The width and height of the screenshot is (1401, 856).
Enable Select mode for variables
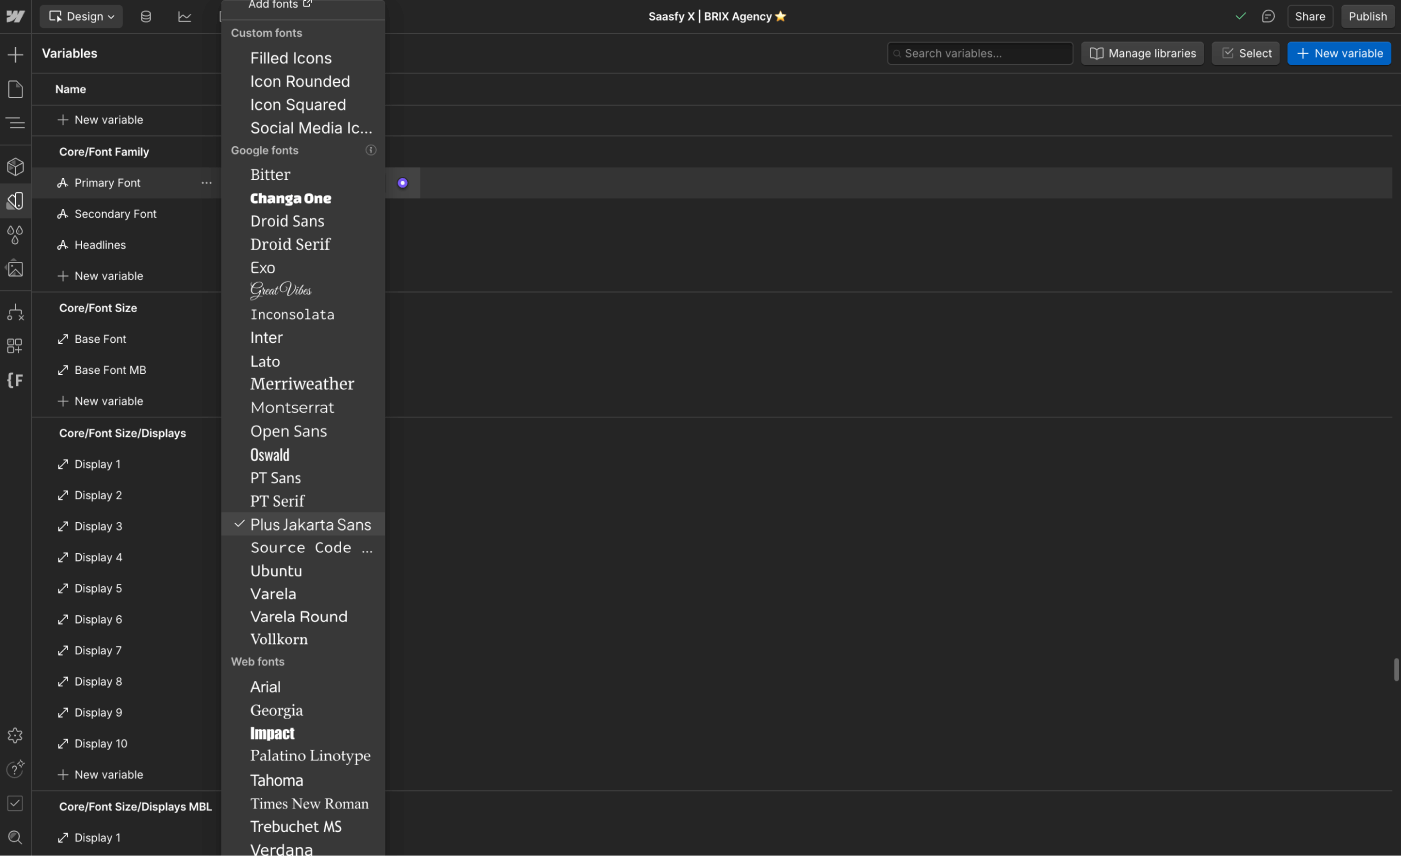(x=1245, y=53)
